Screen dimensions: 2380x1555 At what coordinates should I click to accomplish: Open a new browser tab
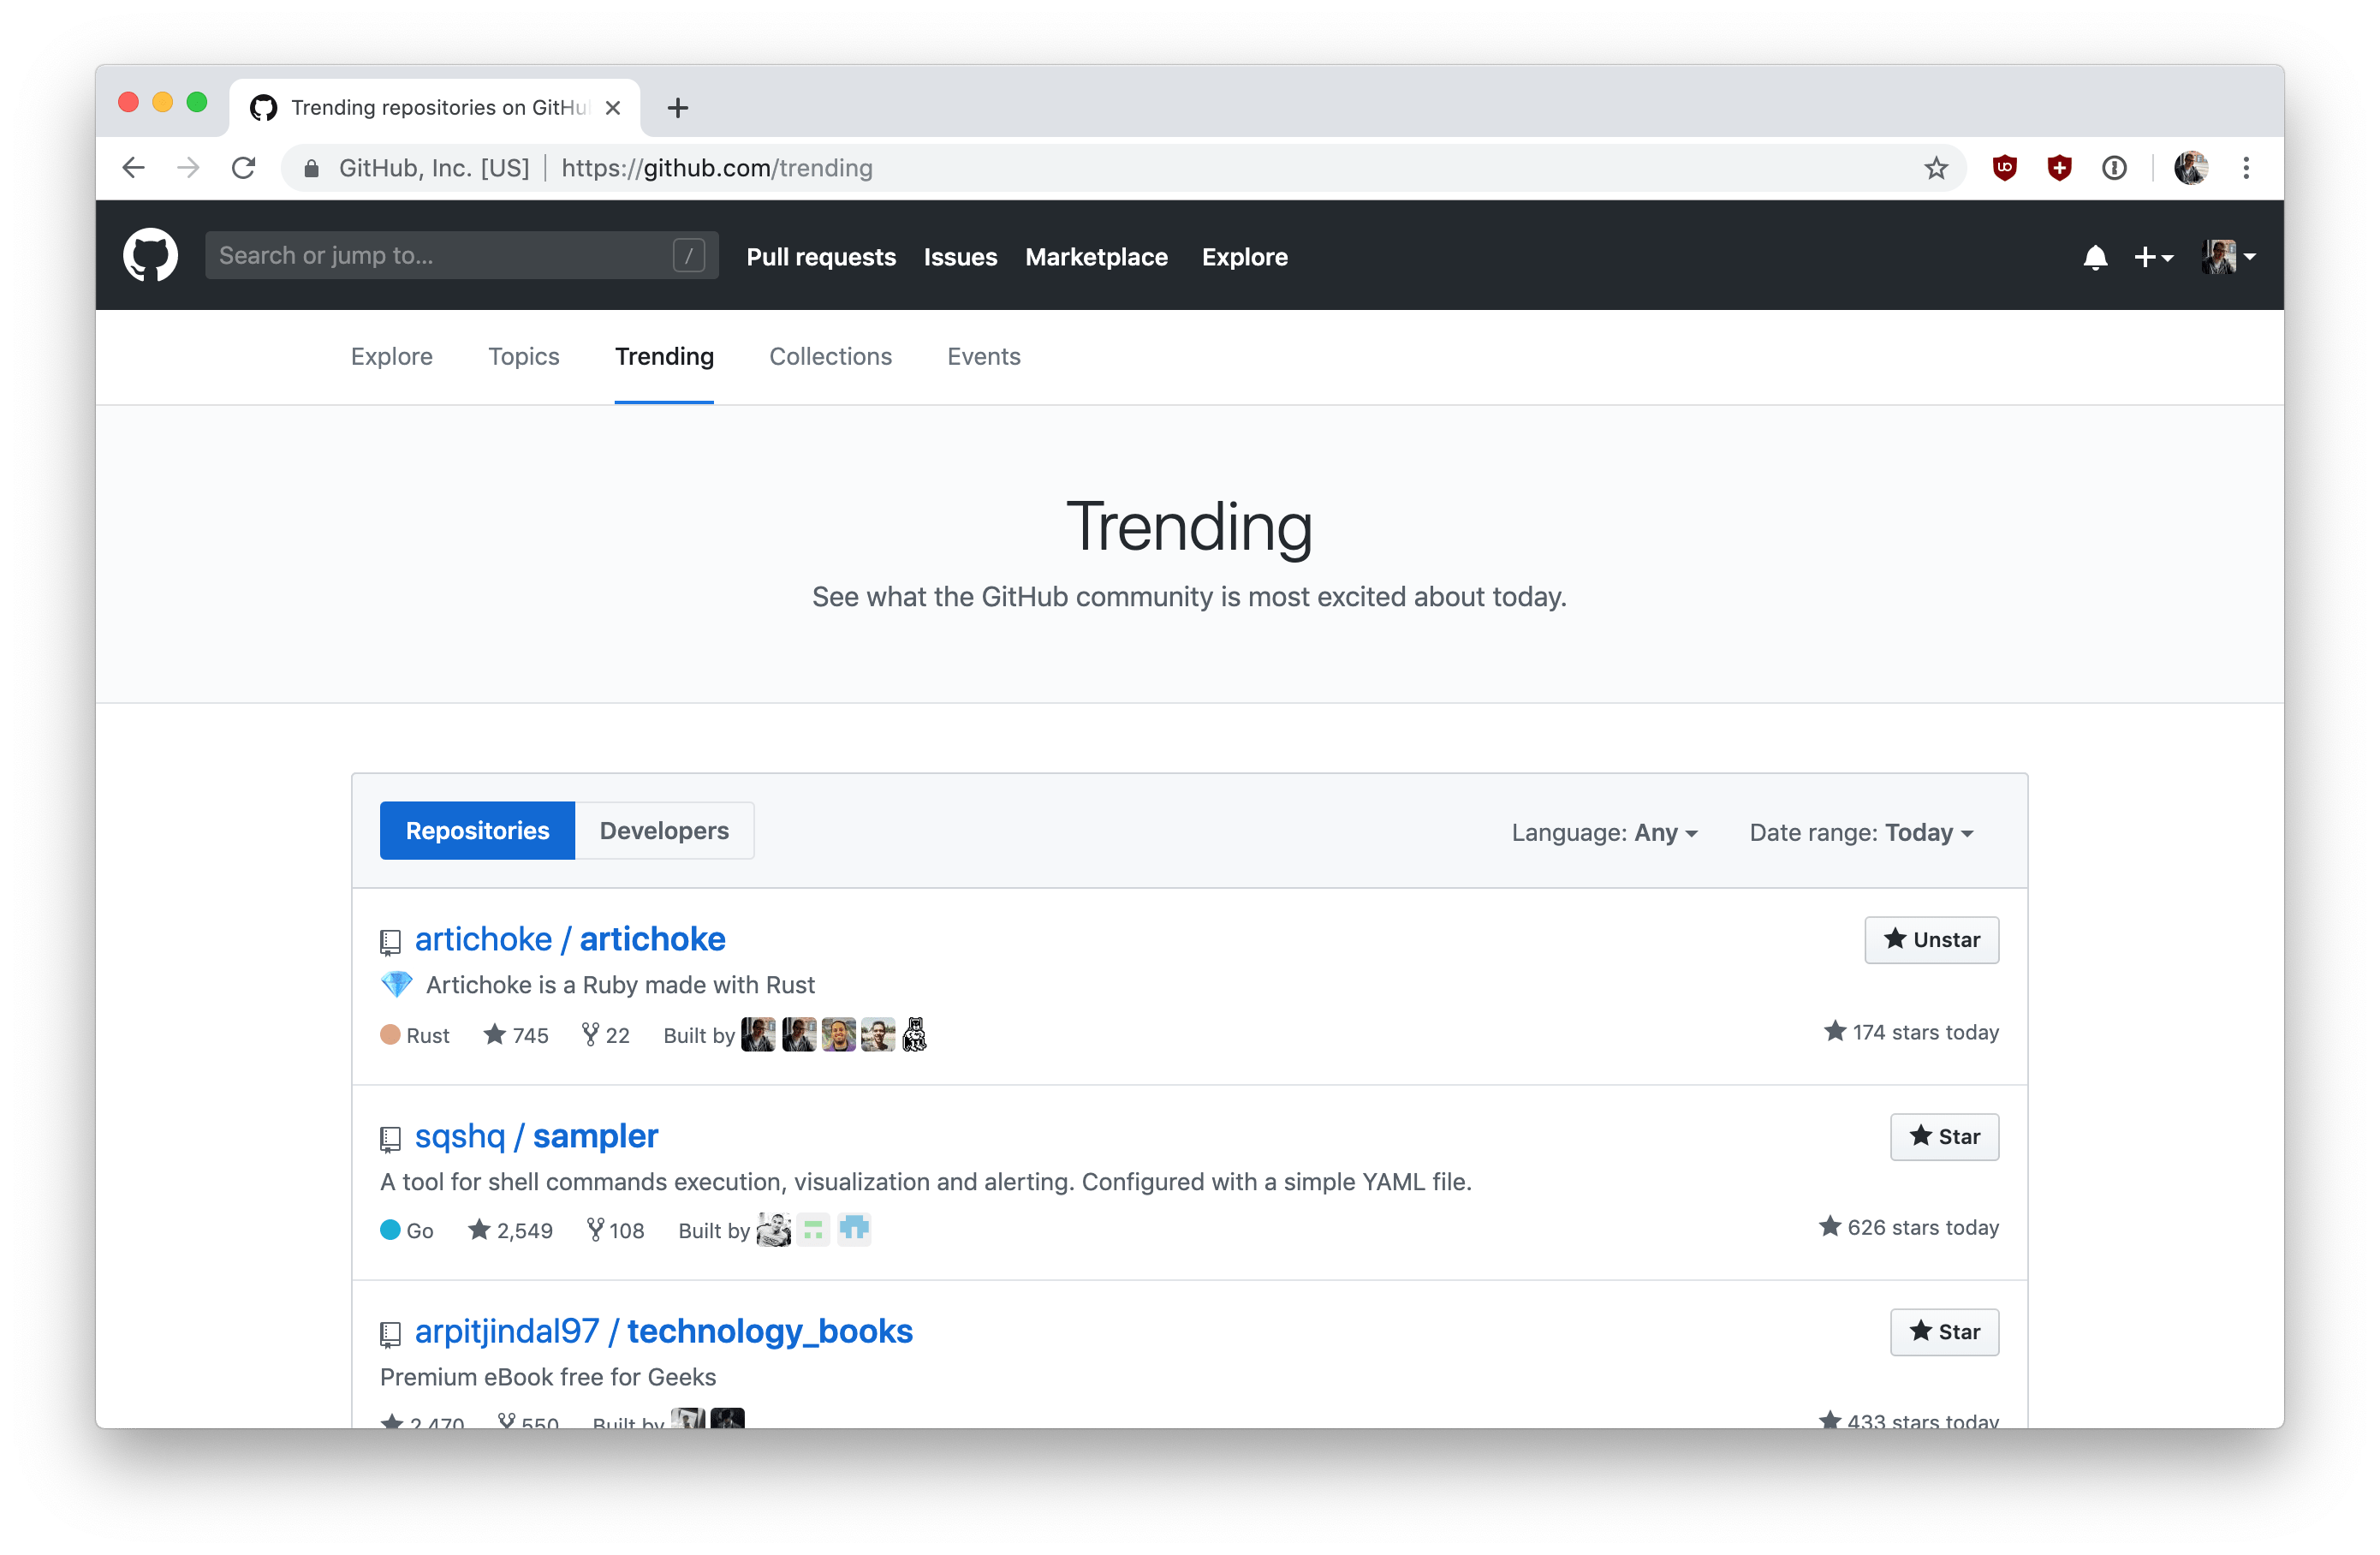677,108
